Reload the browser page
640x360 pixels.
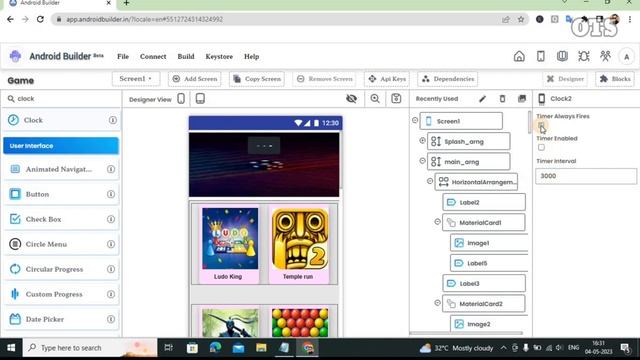[40, 19]
